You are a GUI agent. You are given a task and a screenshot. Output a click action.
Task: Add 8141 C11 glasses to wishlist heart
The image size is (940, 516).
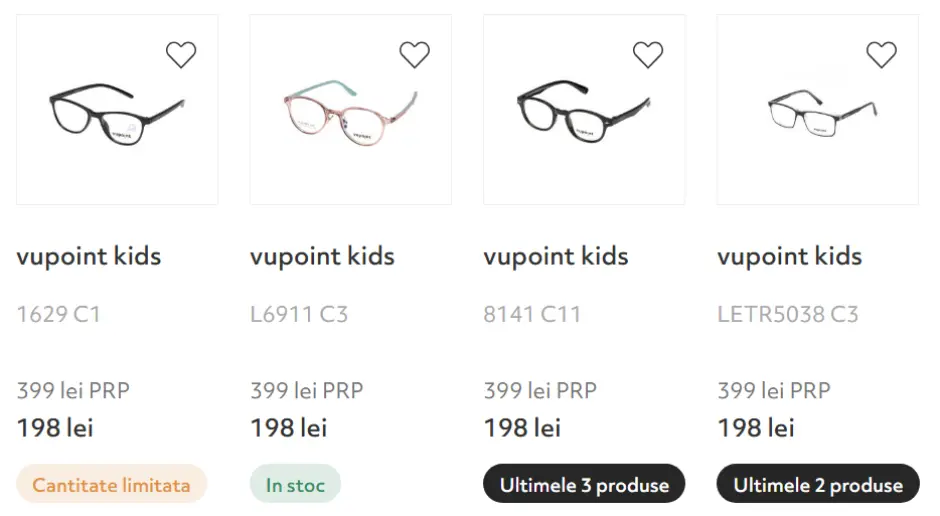coord(648,55)
